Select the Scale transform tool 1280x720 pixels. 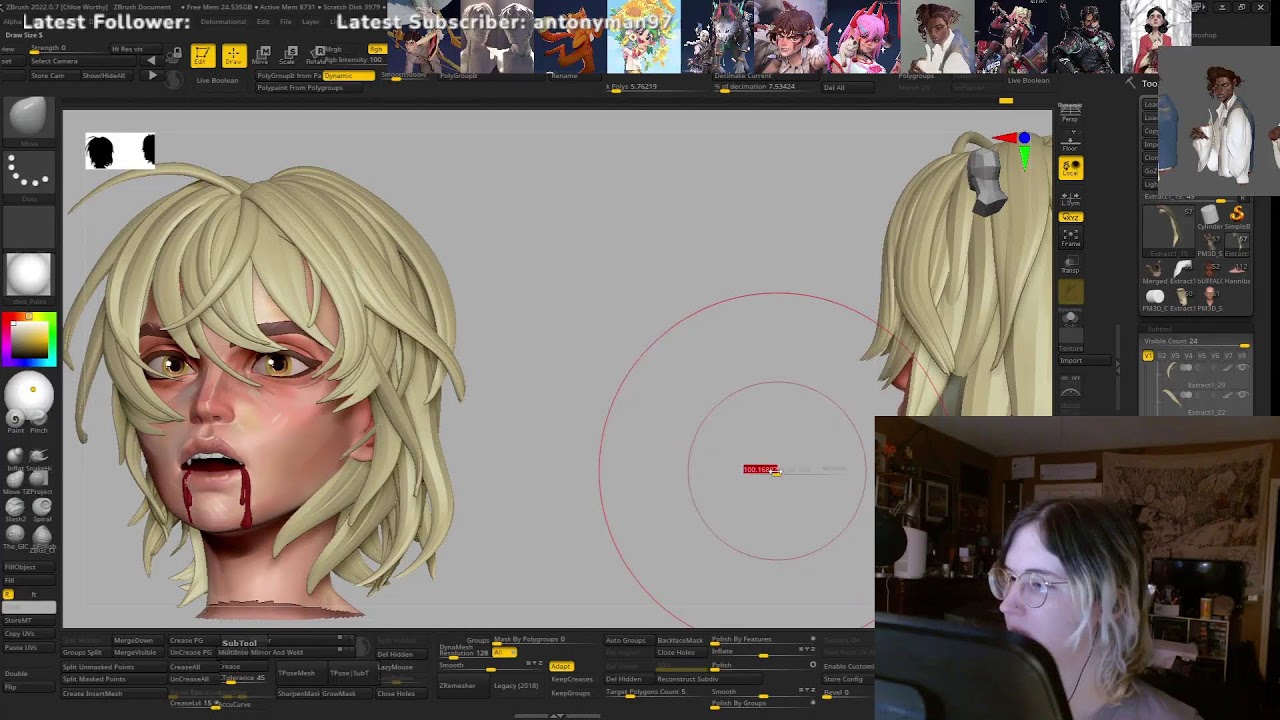coord(291,55)
